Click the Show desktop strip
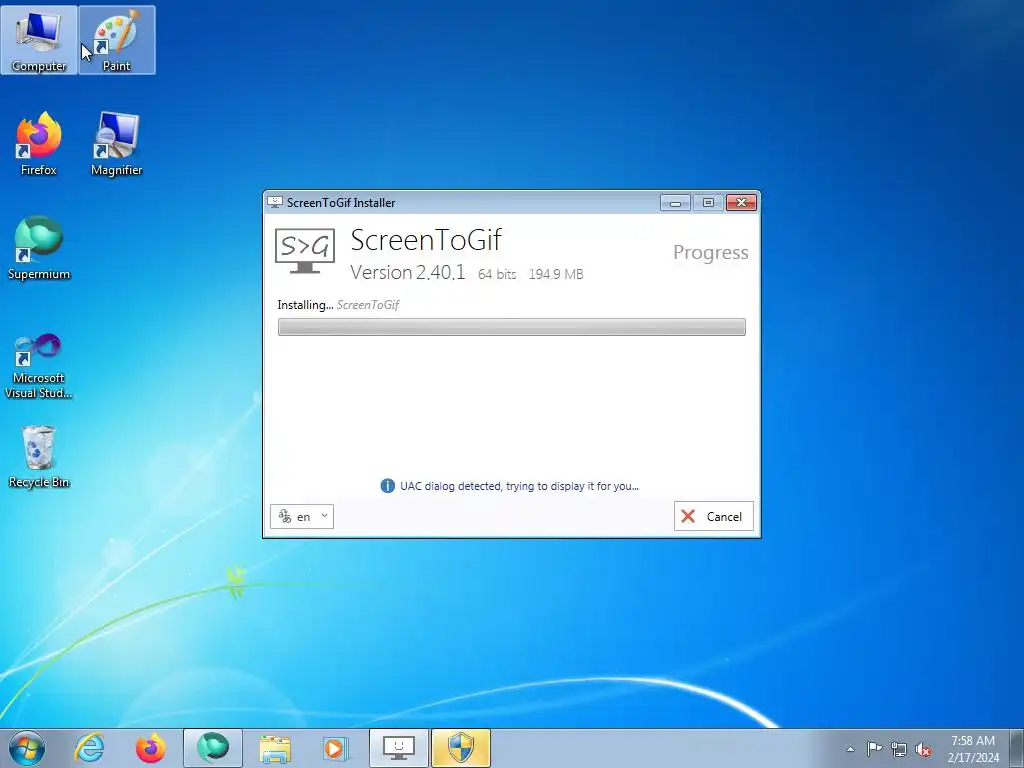Screen dimensions: 1024x768 tap(1017, 748)
